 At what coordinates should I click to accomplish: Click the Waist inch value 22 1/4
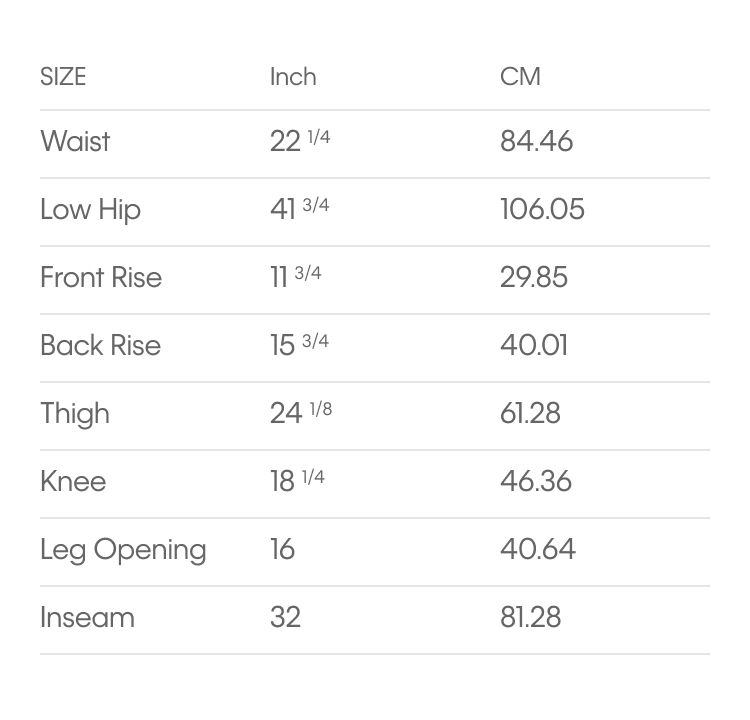coord(300,141)
